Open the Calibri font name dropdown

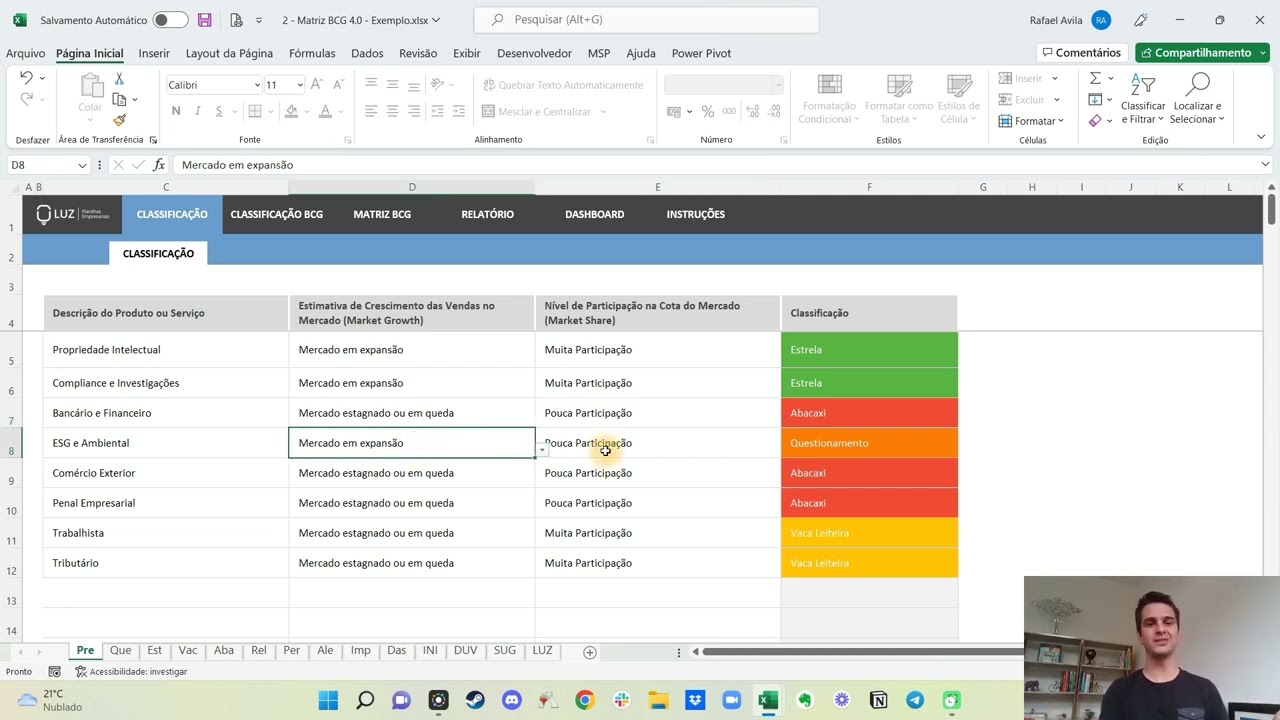pyautogui.click(x=257, y=85)
